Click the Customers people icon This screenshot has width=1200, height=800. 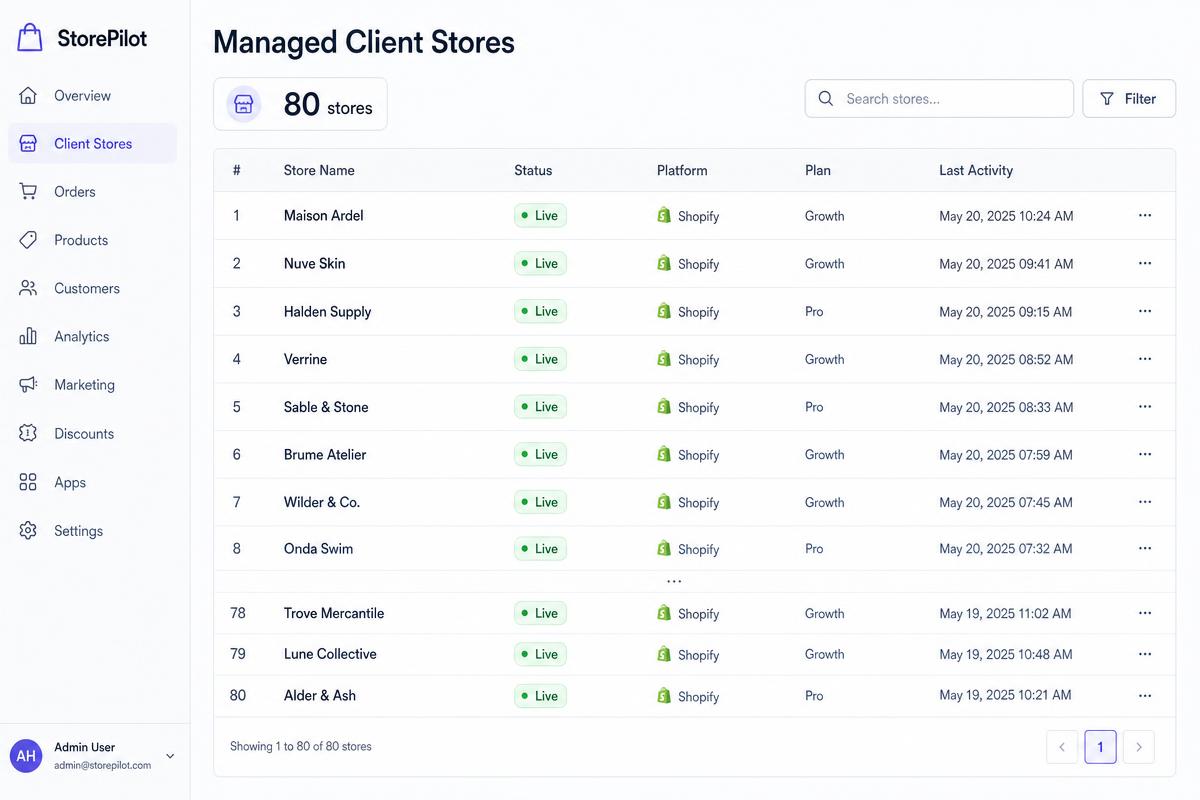(x=28, y=288)
